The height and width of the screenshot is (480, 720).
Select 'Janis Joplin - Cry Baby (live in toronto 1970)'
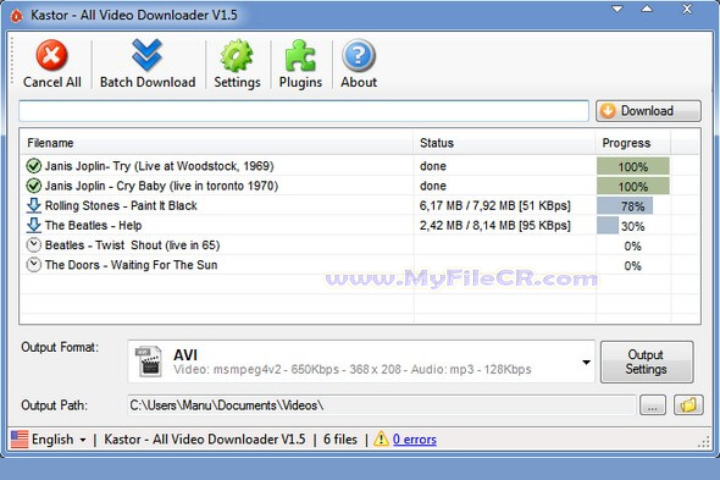[161, 186]
